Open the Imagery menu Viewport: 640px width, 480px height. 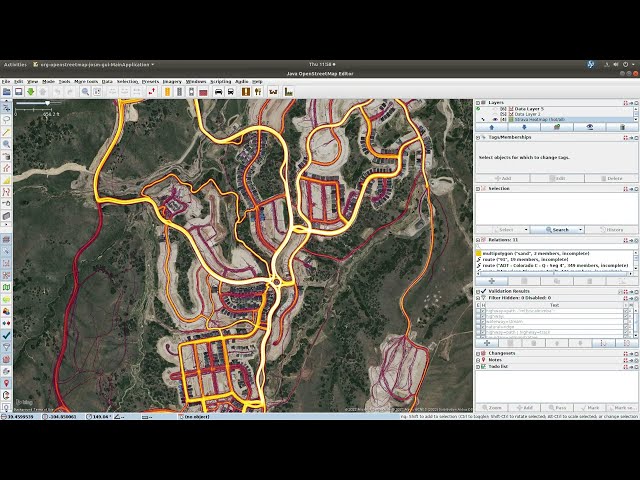click(172, 82)
